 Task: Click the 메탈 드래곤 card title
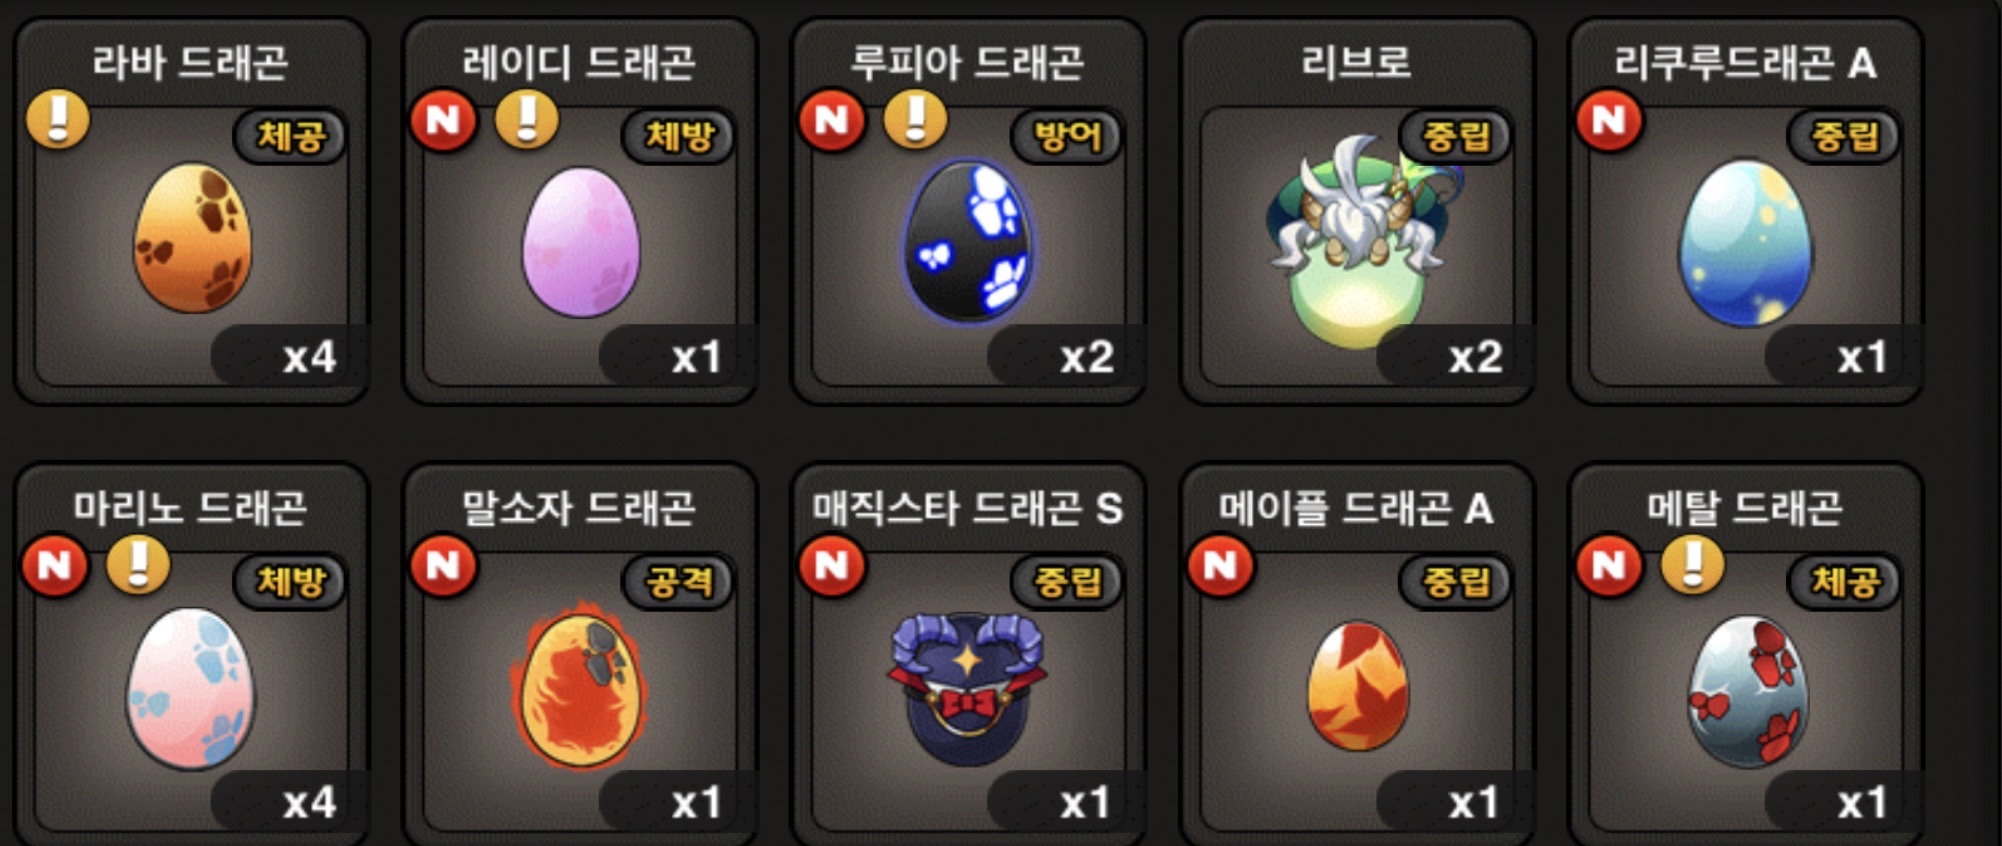1745,508
